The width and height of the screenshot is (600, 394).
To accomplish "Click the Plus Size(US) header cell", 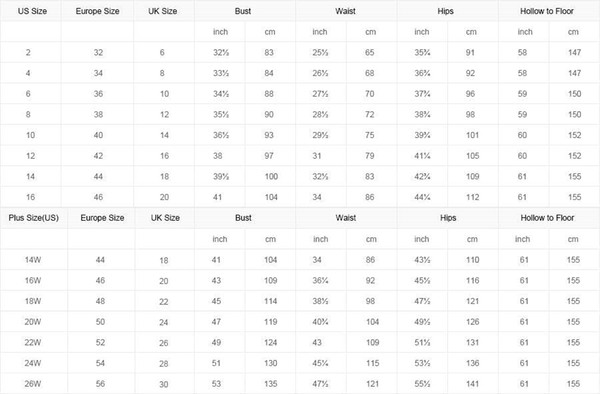I will click(34, 218).
